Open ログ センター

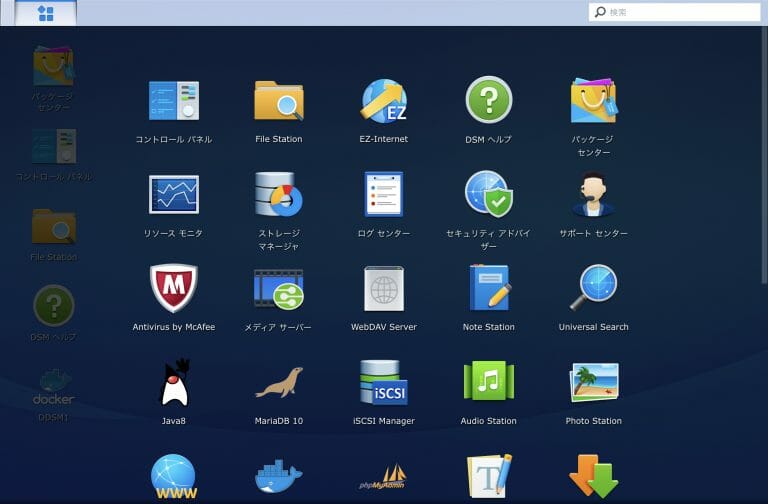[384, 205]
